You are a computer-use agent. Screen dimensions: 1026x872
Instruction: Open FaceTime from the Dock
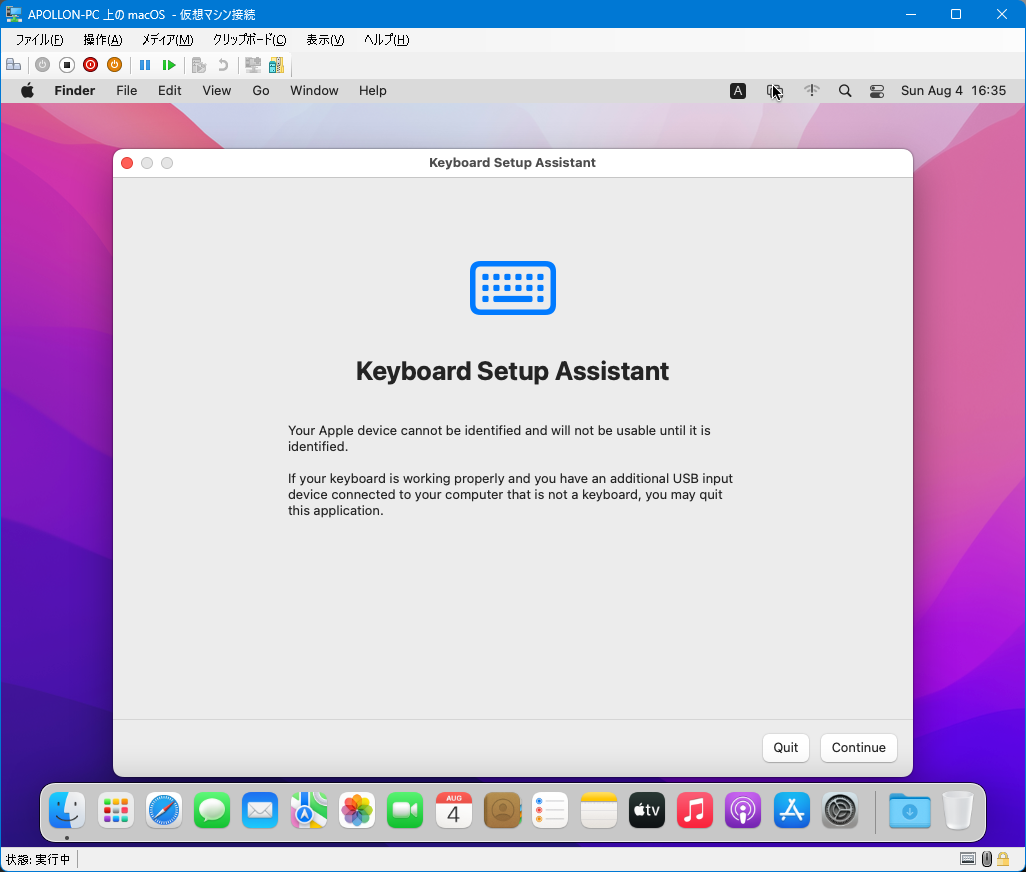click(x=405, y=811)
